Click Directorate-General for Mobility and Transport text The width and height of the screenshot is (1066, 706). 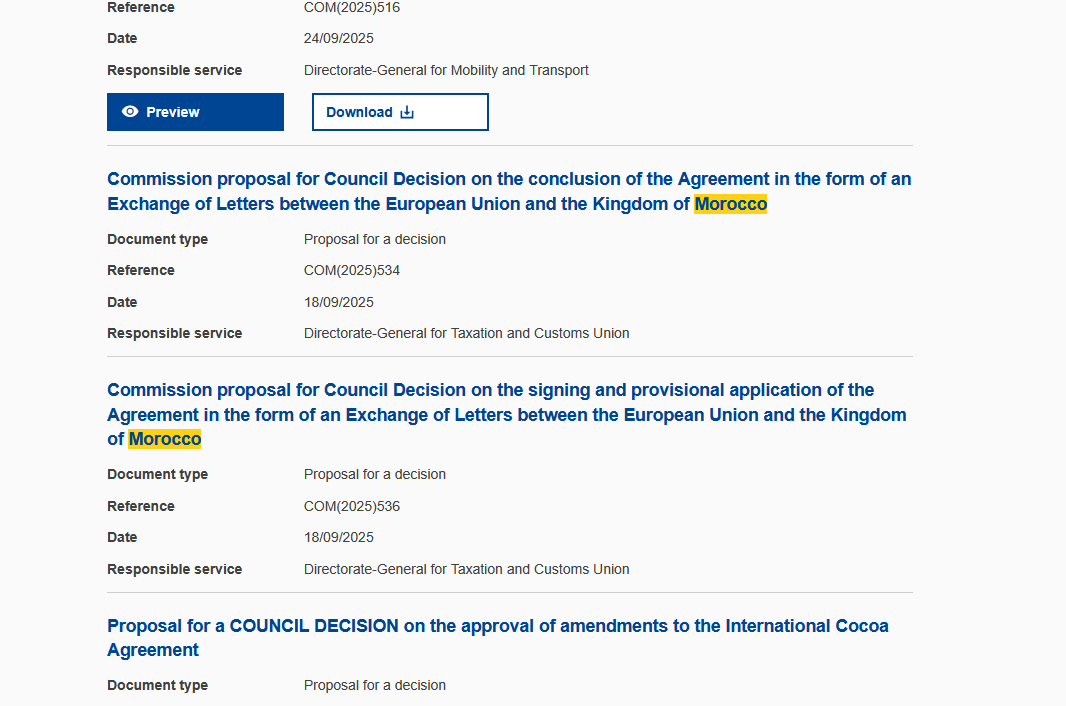pyautogui.click(x=446, y=71)
